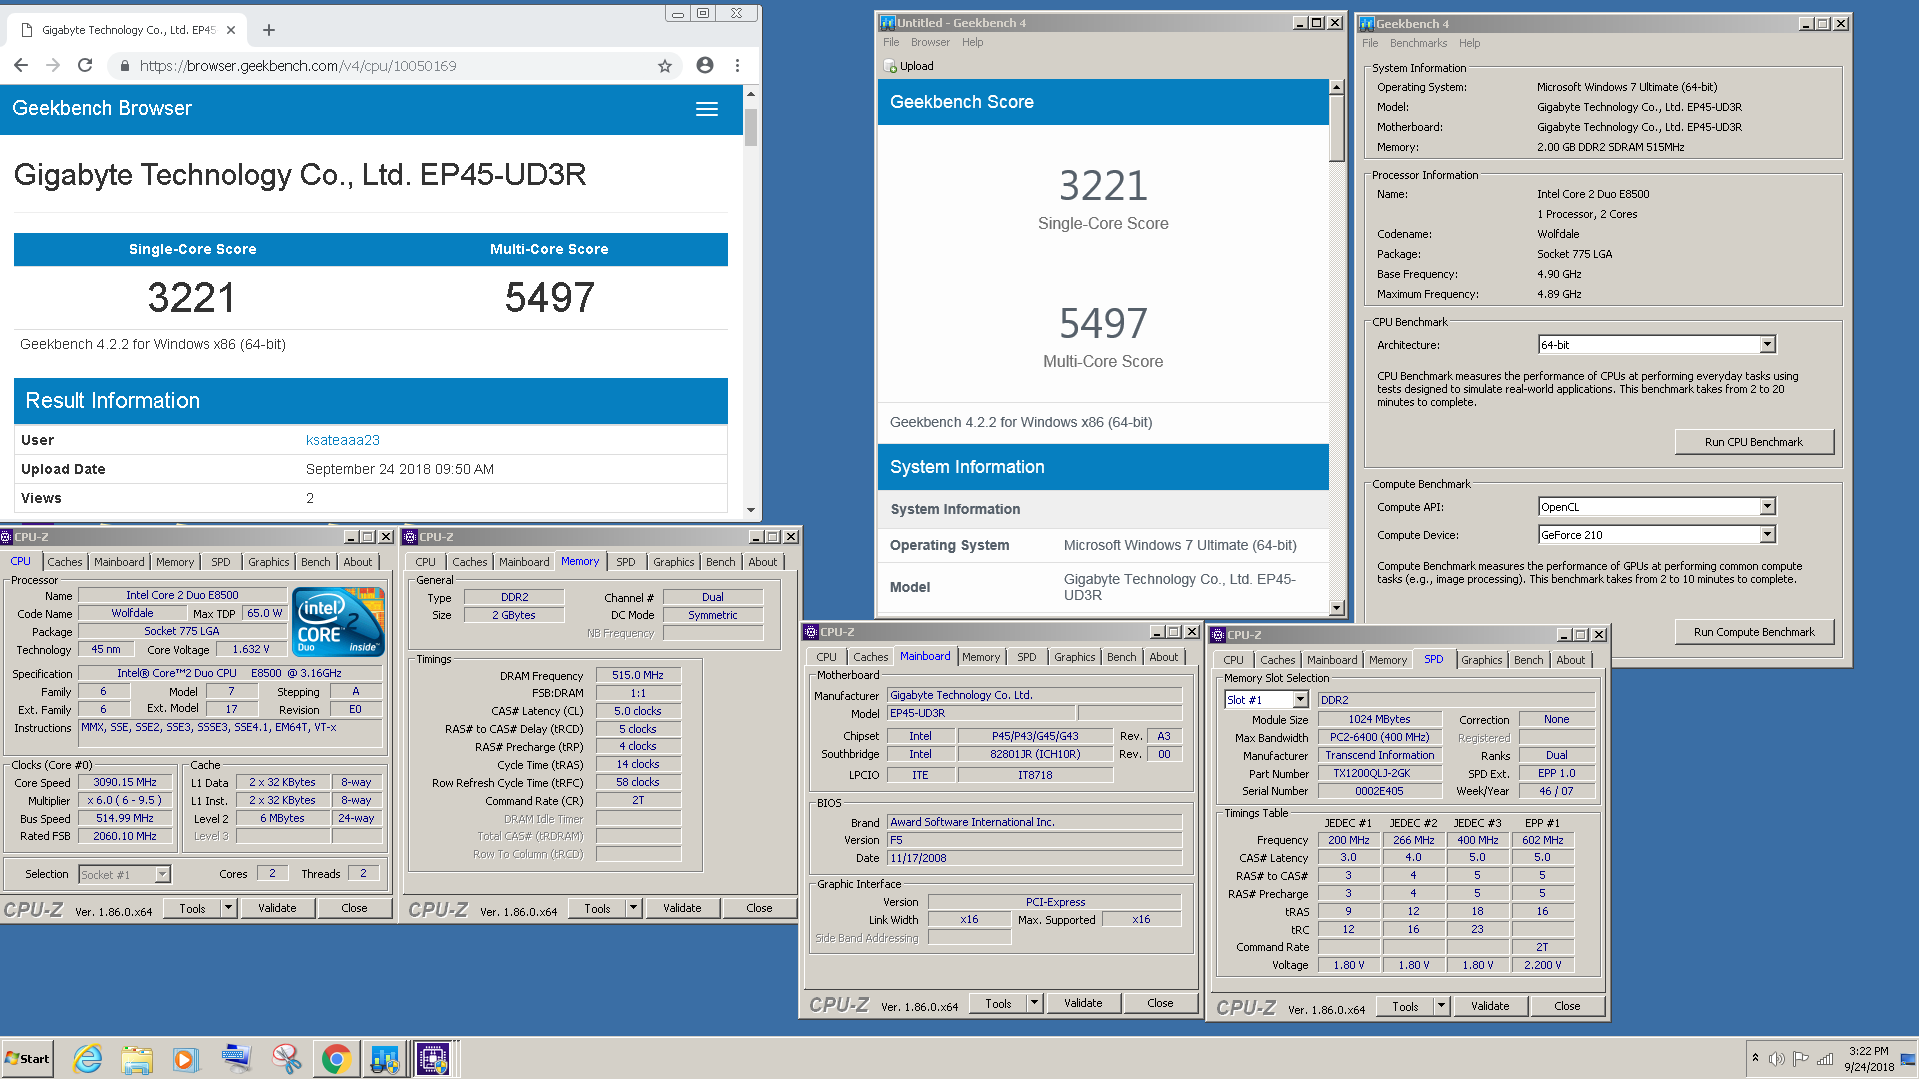Open the Compute API OpenCL dropdown
The width and height of the screenshot is (1919, 1079).
pyautogui.click(x=1767, y=507)
